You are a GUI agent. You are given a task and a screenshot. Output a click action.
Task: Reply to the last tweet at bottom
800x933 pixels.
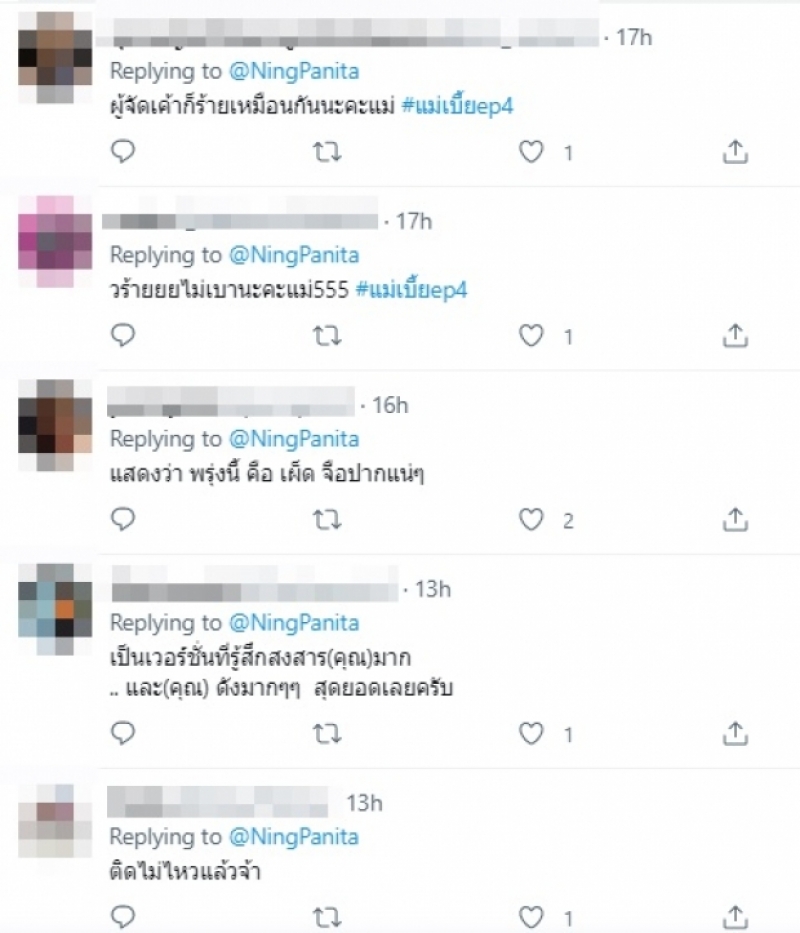coord(123,917)
